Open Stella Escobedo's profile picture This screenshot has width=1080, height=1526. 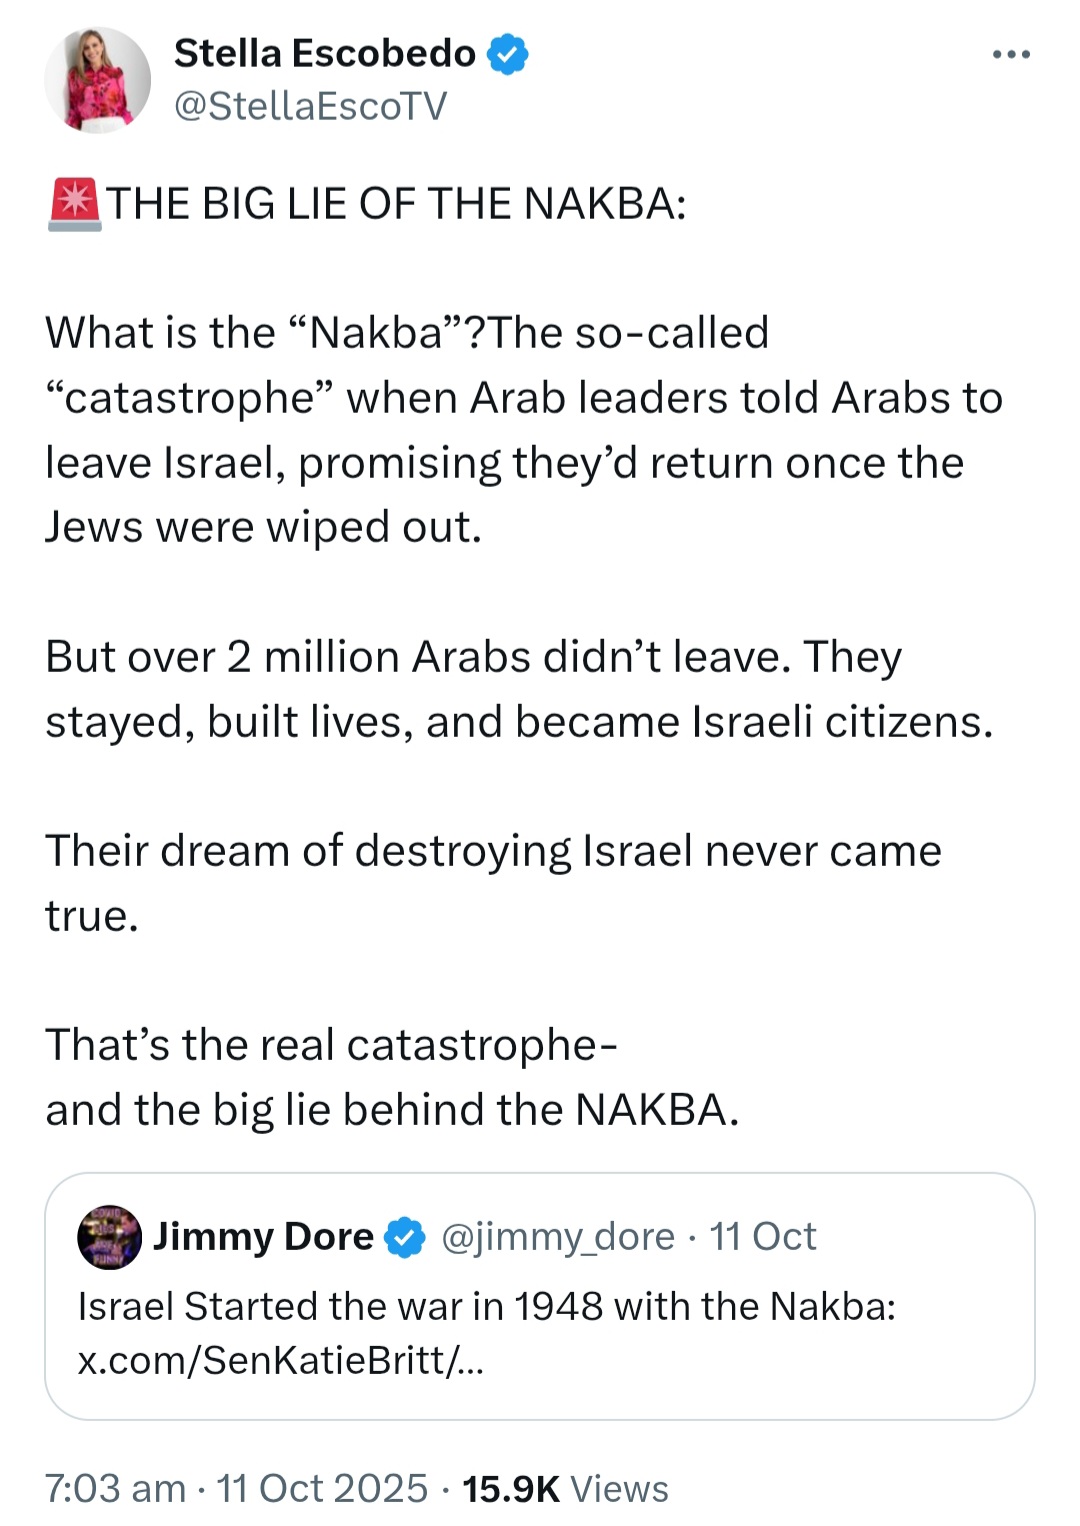(x=97, y=80)
